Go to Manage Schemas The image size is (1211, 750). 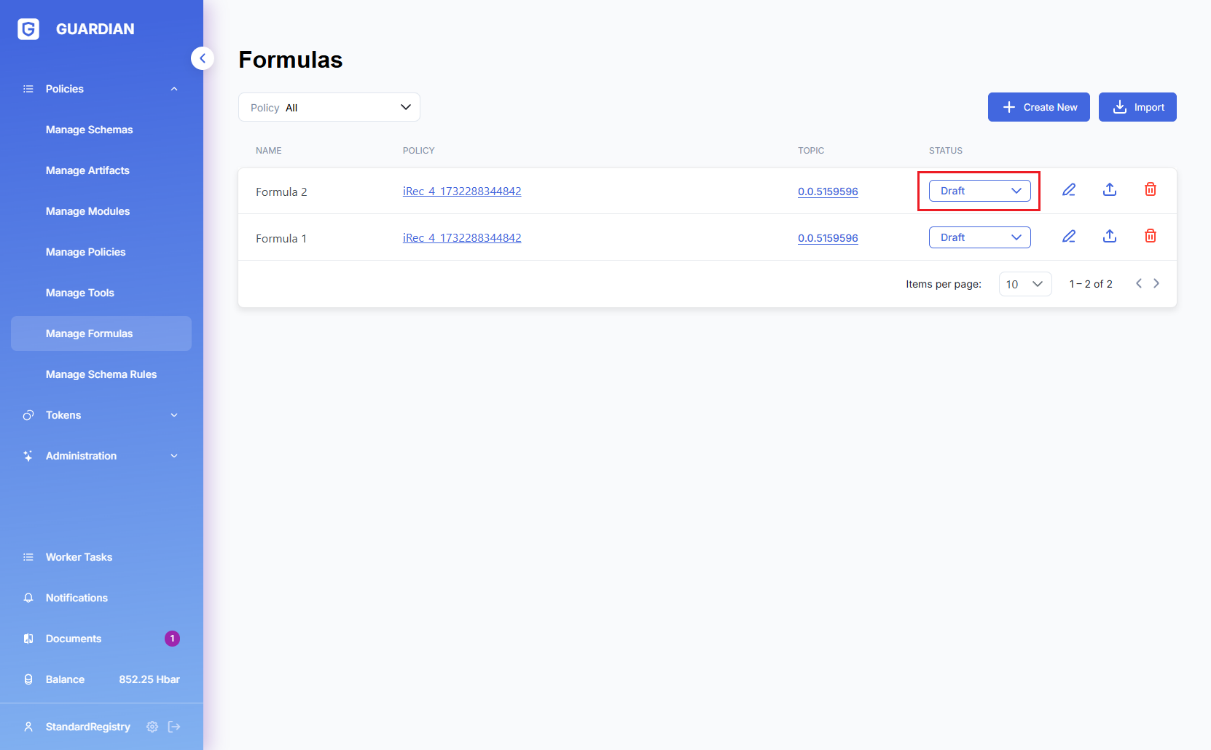click(89, 130)
